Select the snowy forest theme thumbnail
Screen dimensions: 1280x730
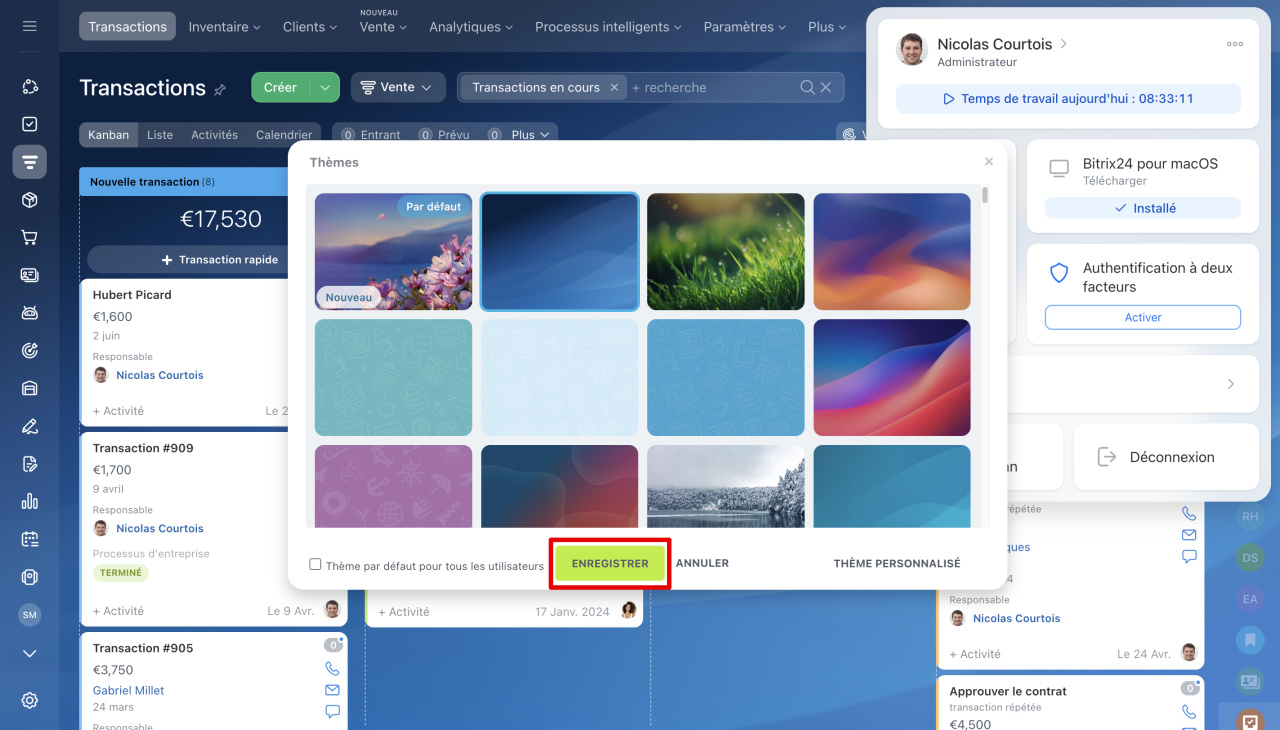[725, 486]
